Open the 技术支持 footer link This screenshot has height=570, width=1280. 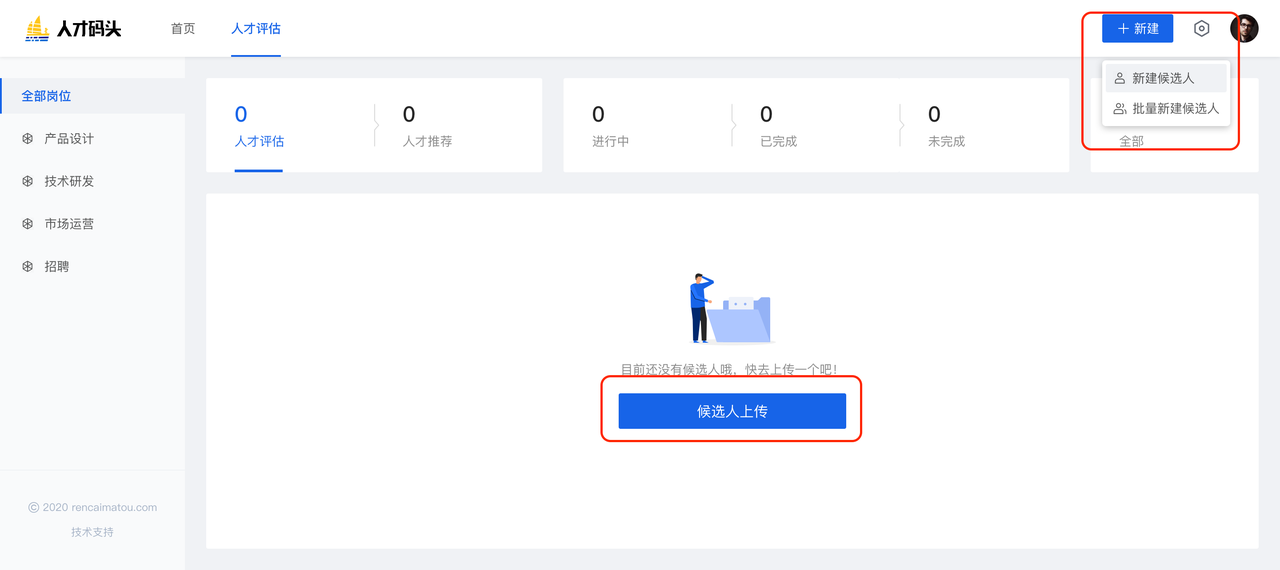pyautogui.click(x=92, y=532)
